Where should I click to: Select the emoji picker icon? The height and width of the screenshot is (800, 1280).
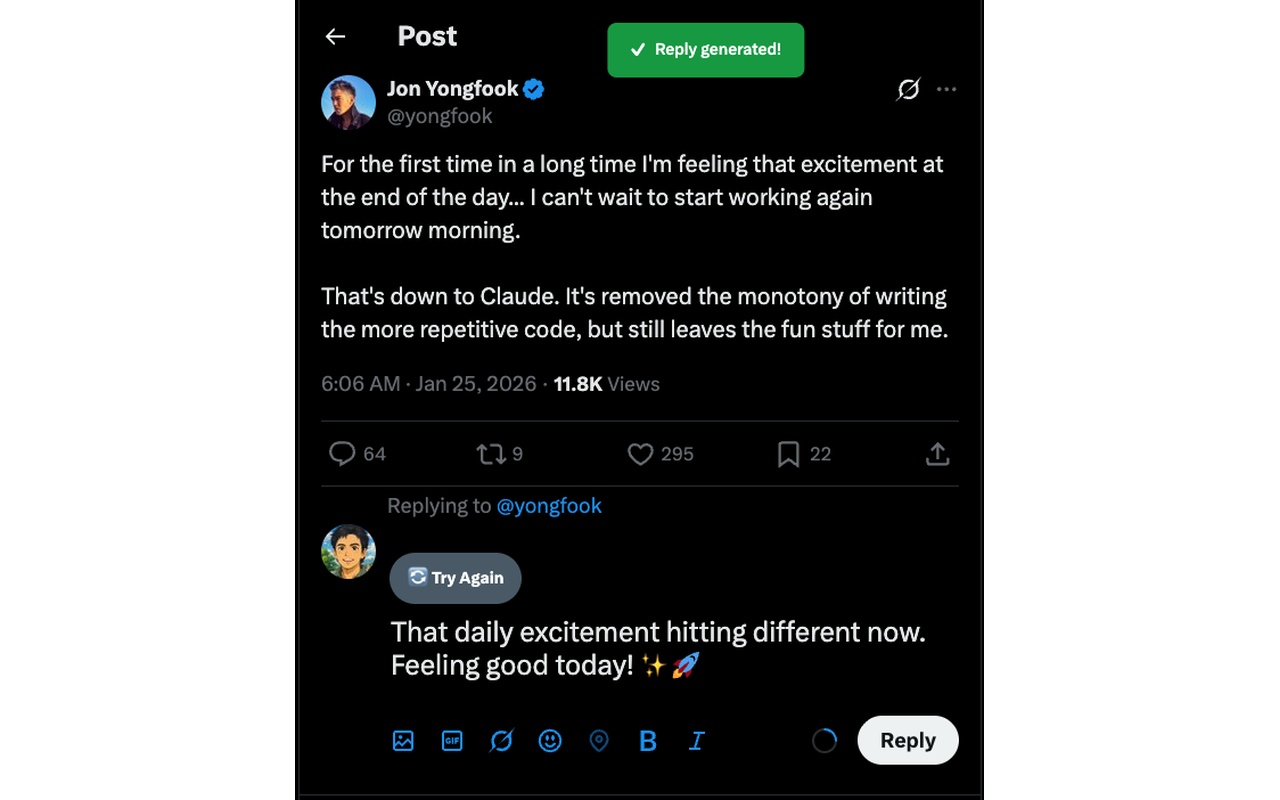click(x=550, y=741)
